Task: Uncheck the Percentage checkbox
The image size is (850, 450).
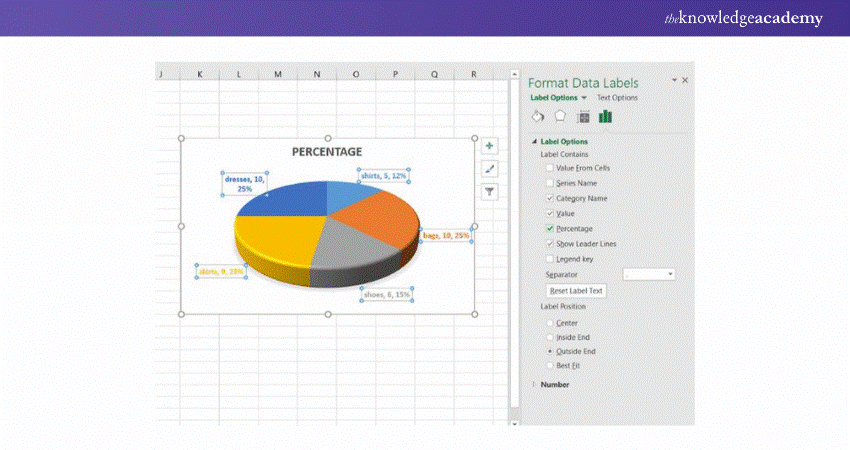Action: [x=550, y=229]
